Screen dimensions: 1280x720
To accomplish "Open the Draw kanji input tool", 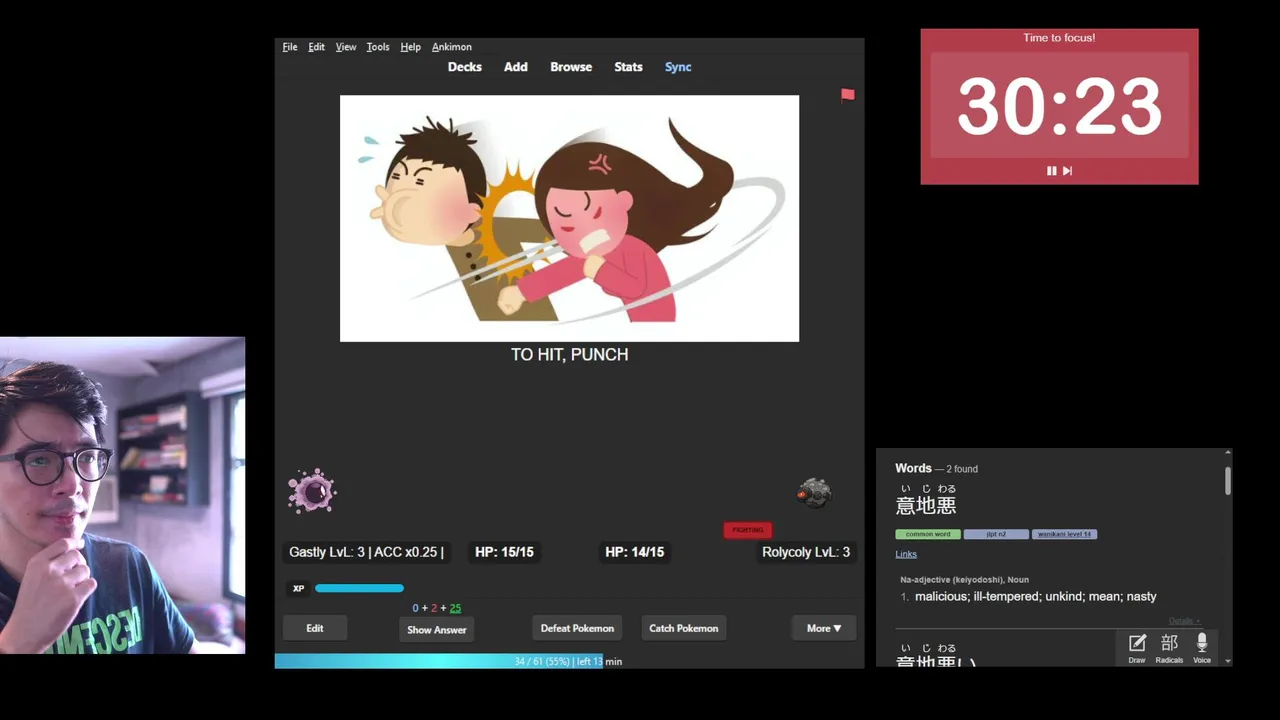I will tap(1137, 648).
